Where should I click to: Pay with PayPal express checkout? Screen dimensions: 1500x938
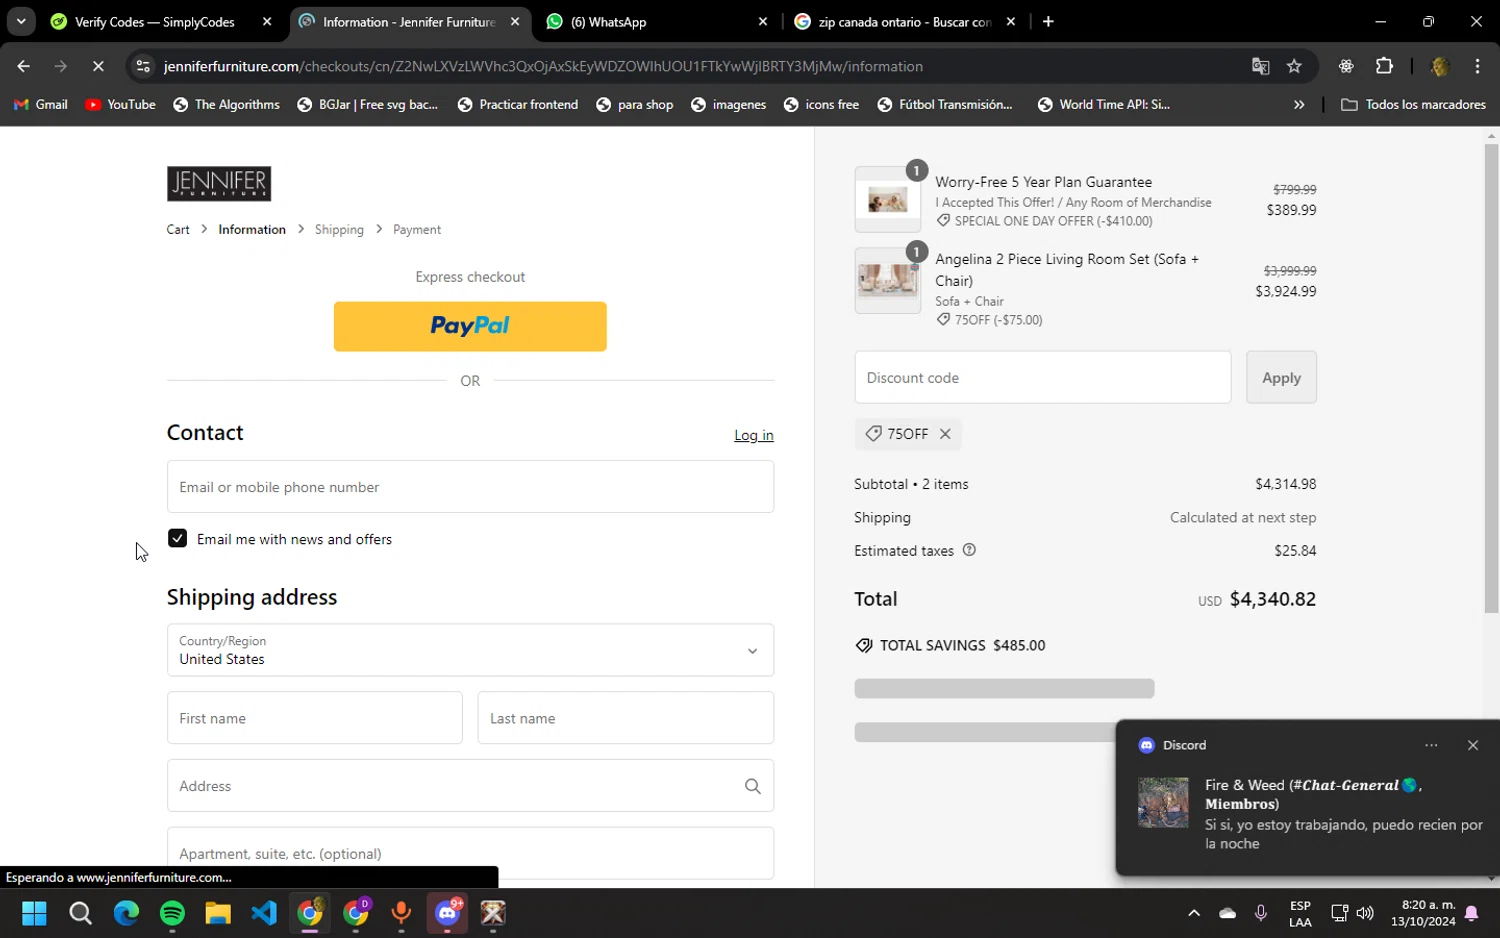tap(470, 326)
